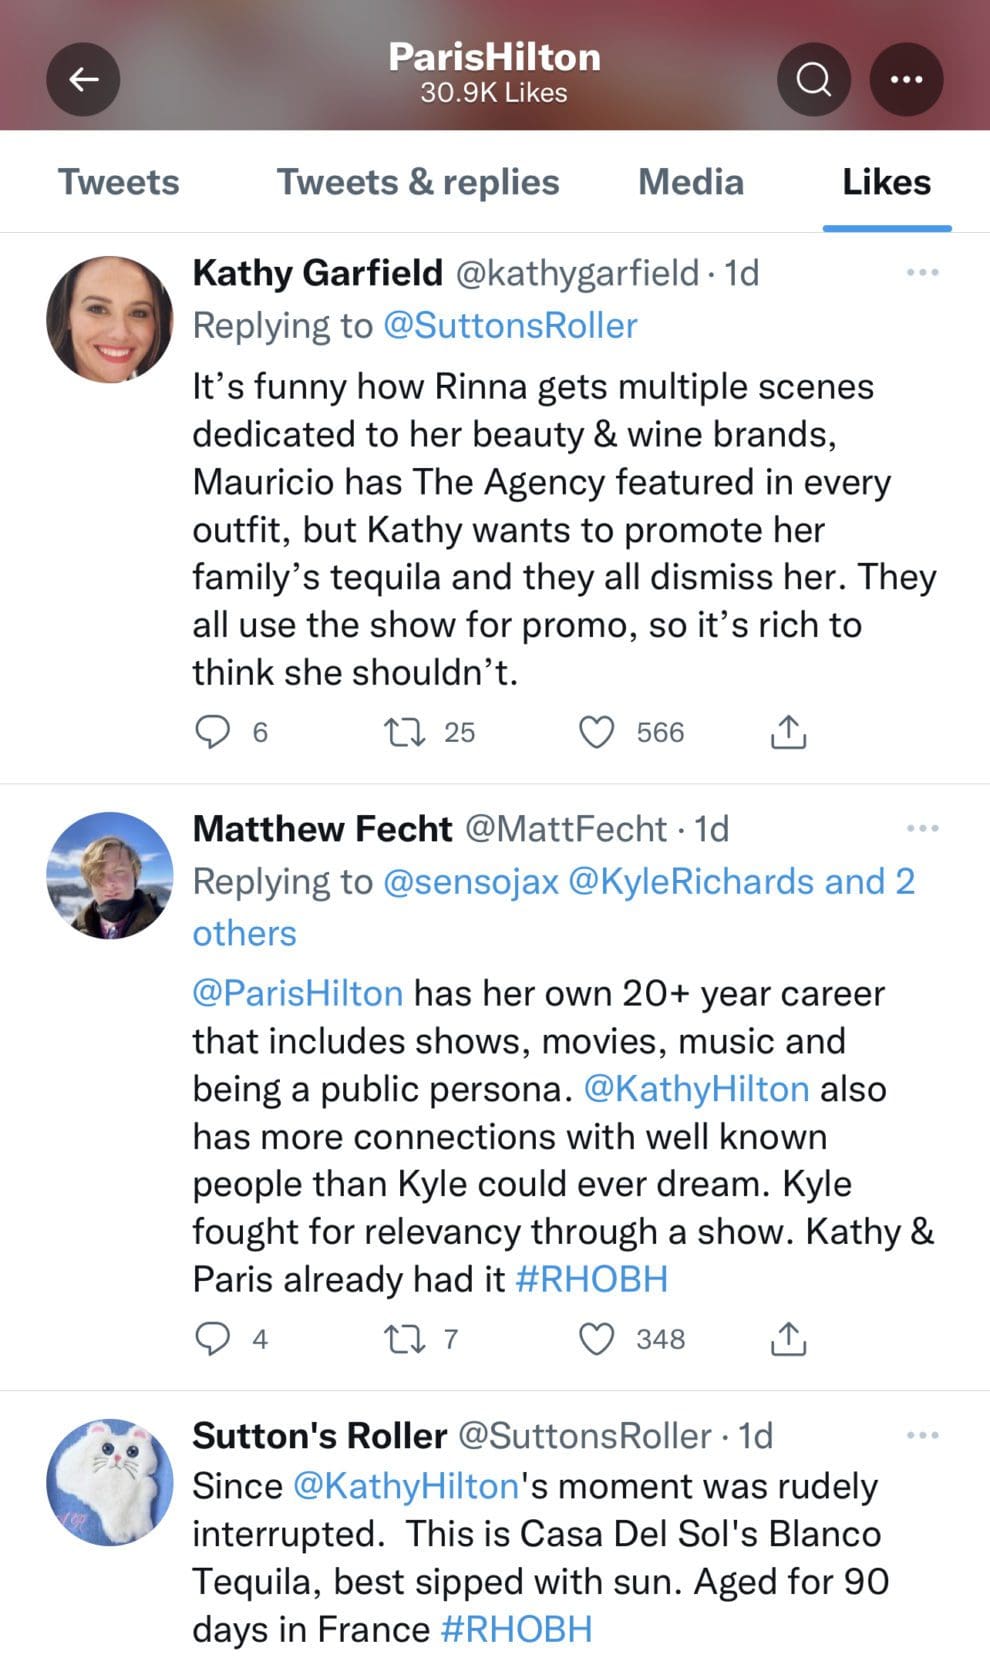
Task: Open the three-dot menu next to the search icon
Action: tap(906, 79)
